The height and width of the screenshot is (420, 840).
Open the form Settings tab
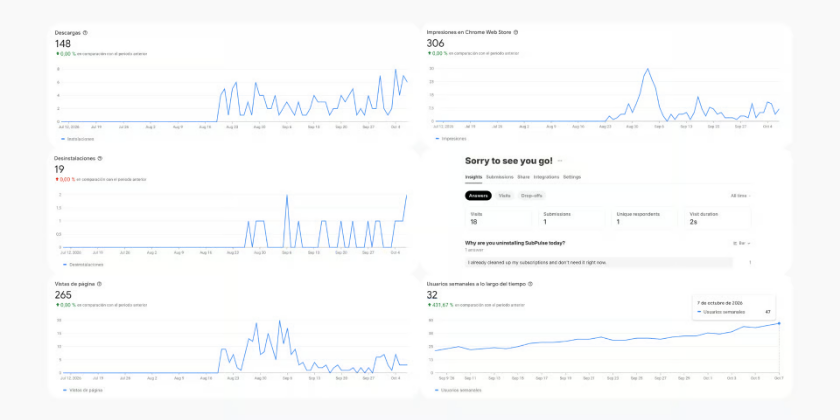point(572,177)
